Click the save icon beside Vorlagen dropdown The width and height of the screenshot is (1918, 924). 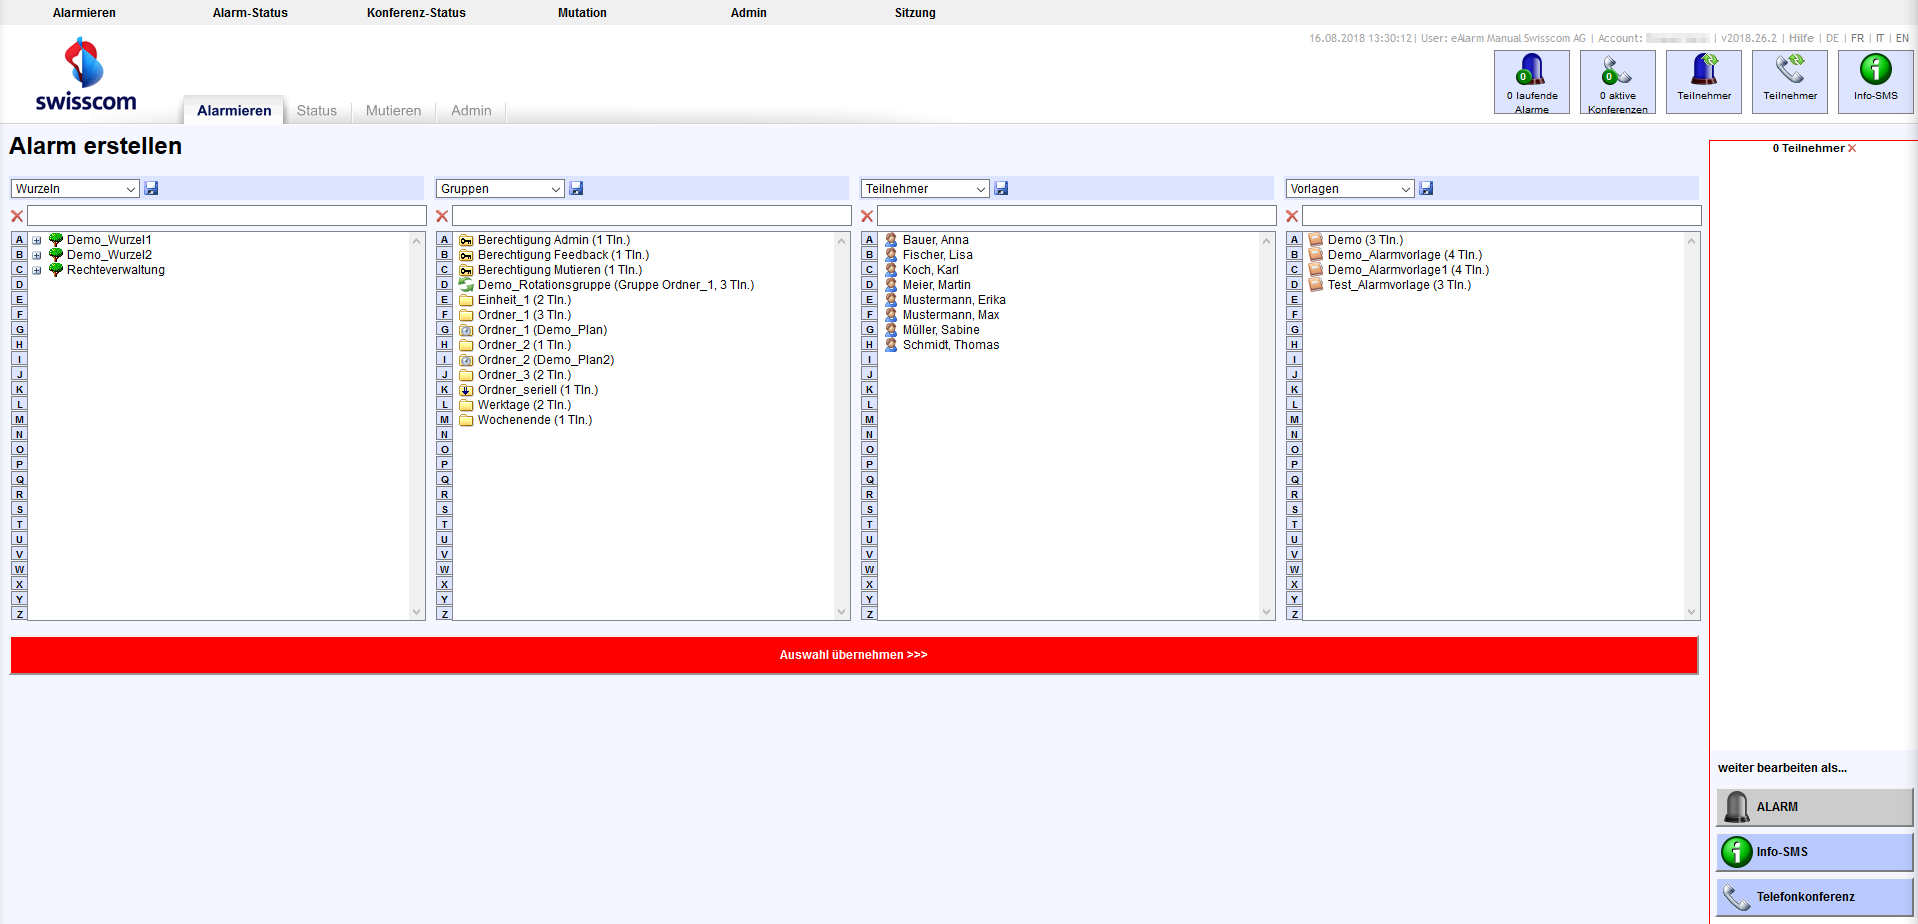(x=1426, y=188)
